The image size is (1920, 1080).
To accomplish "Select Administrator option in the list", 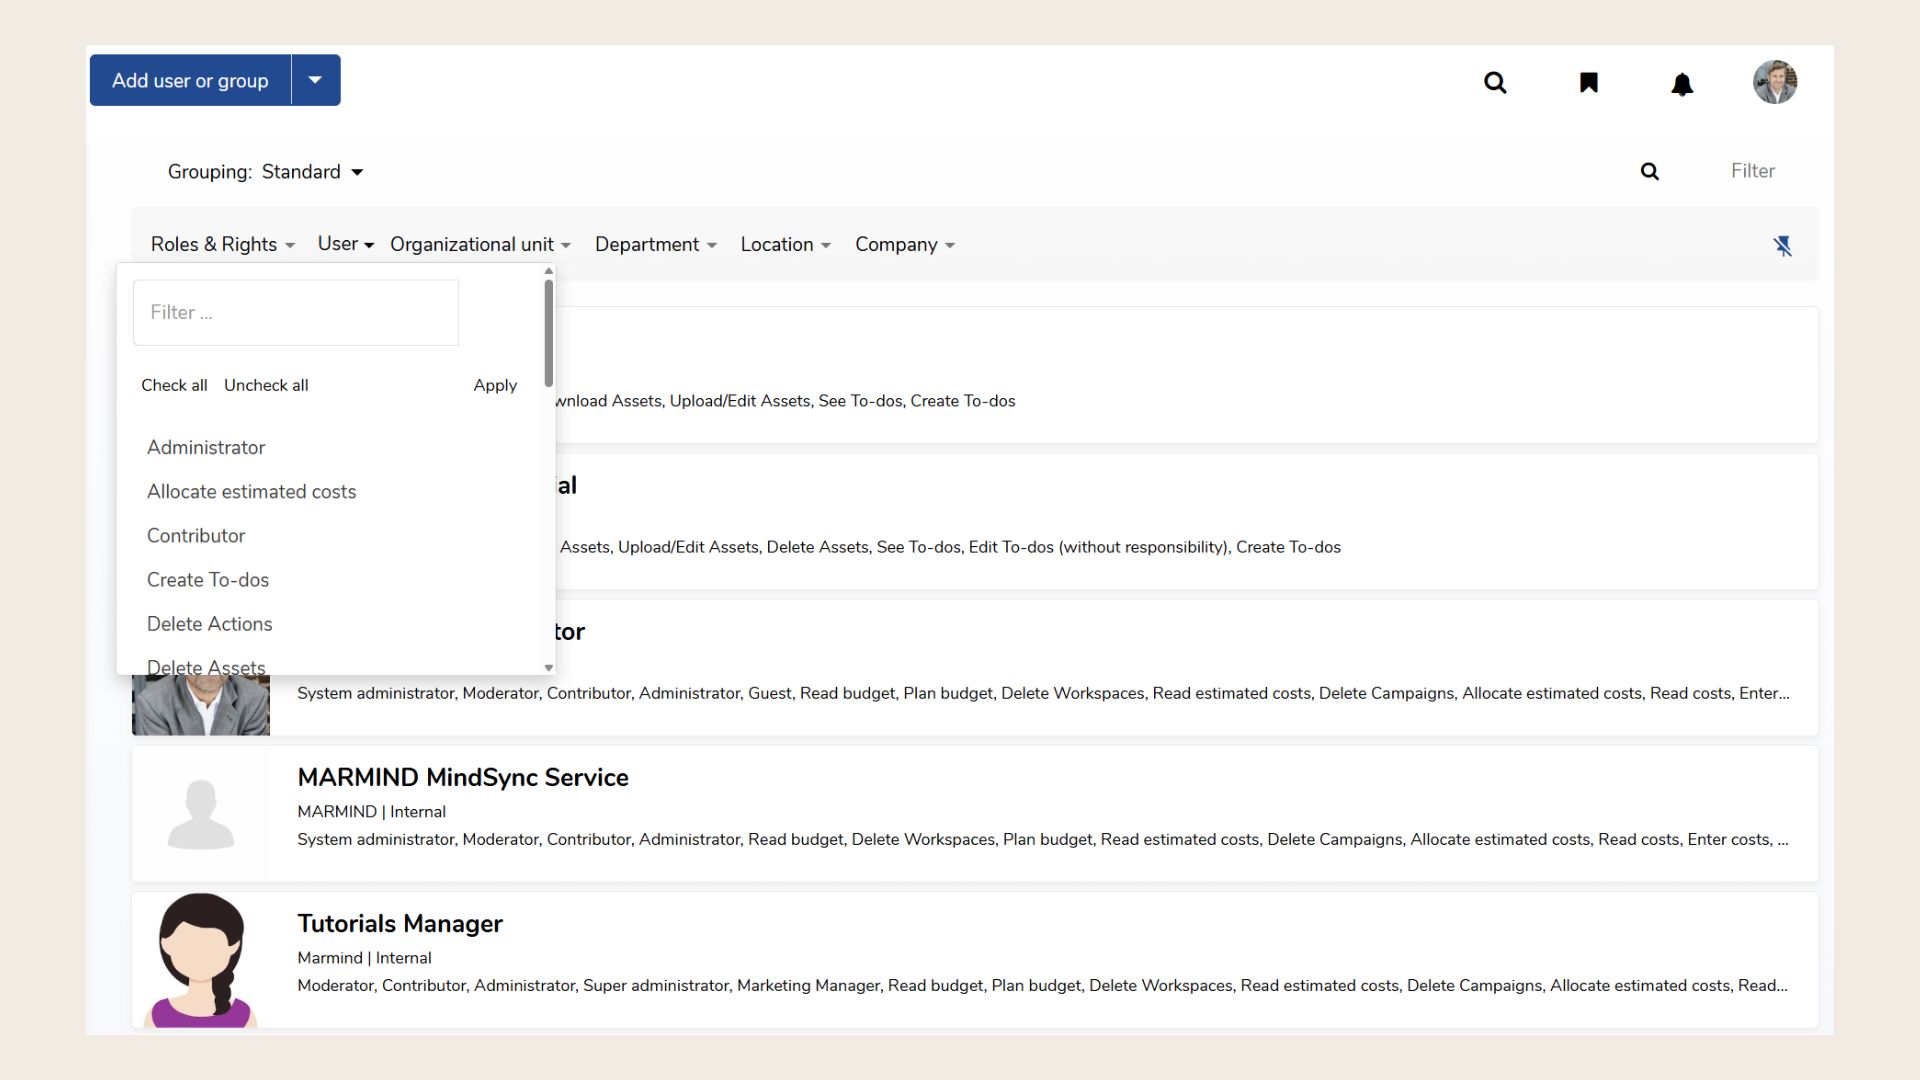I will [206, 448].
